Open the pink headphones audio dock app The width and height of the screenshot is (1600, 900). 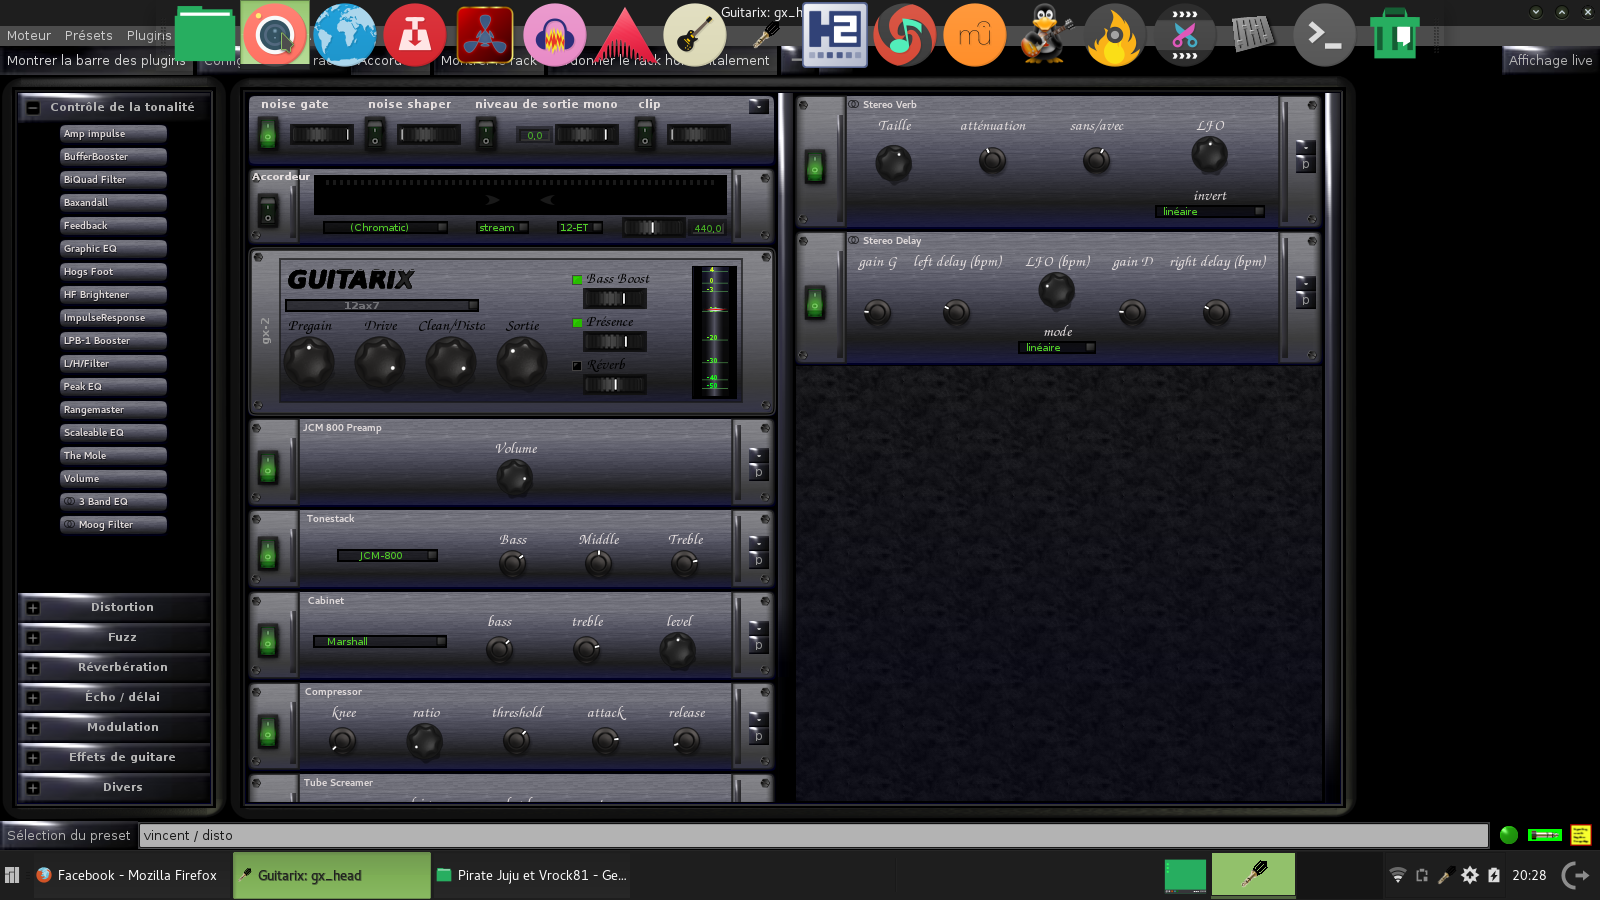(555, 34)
